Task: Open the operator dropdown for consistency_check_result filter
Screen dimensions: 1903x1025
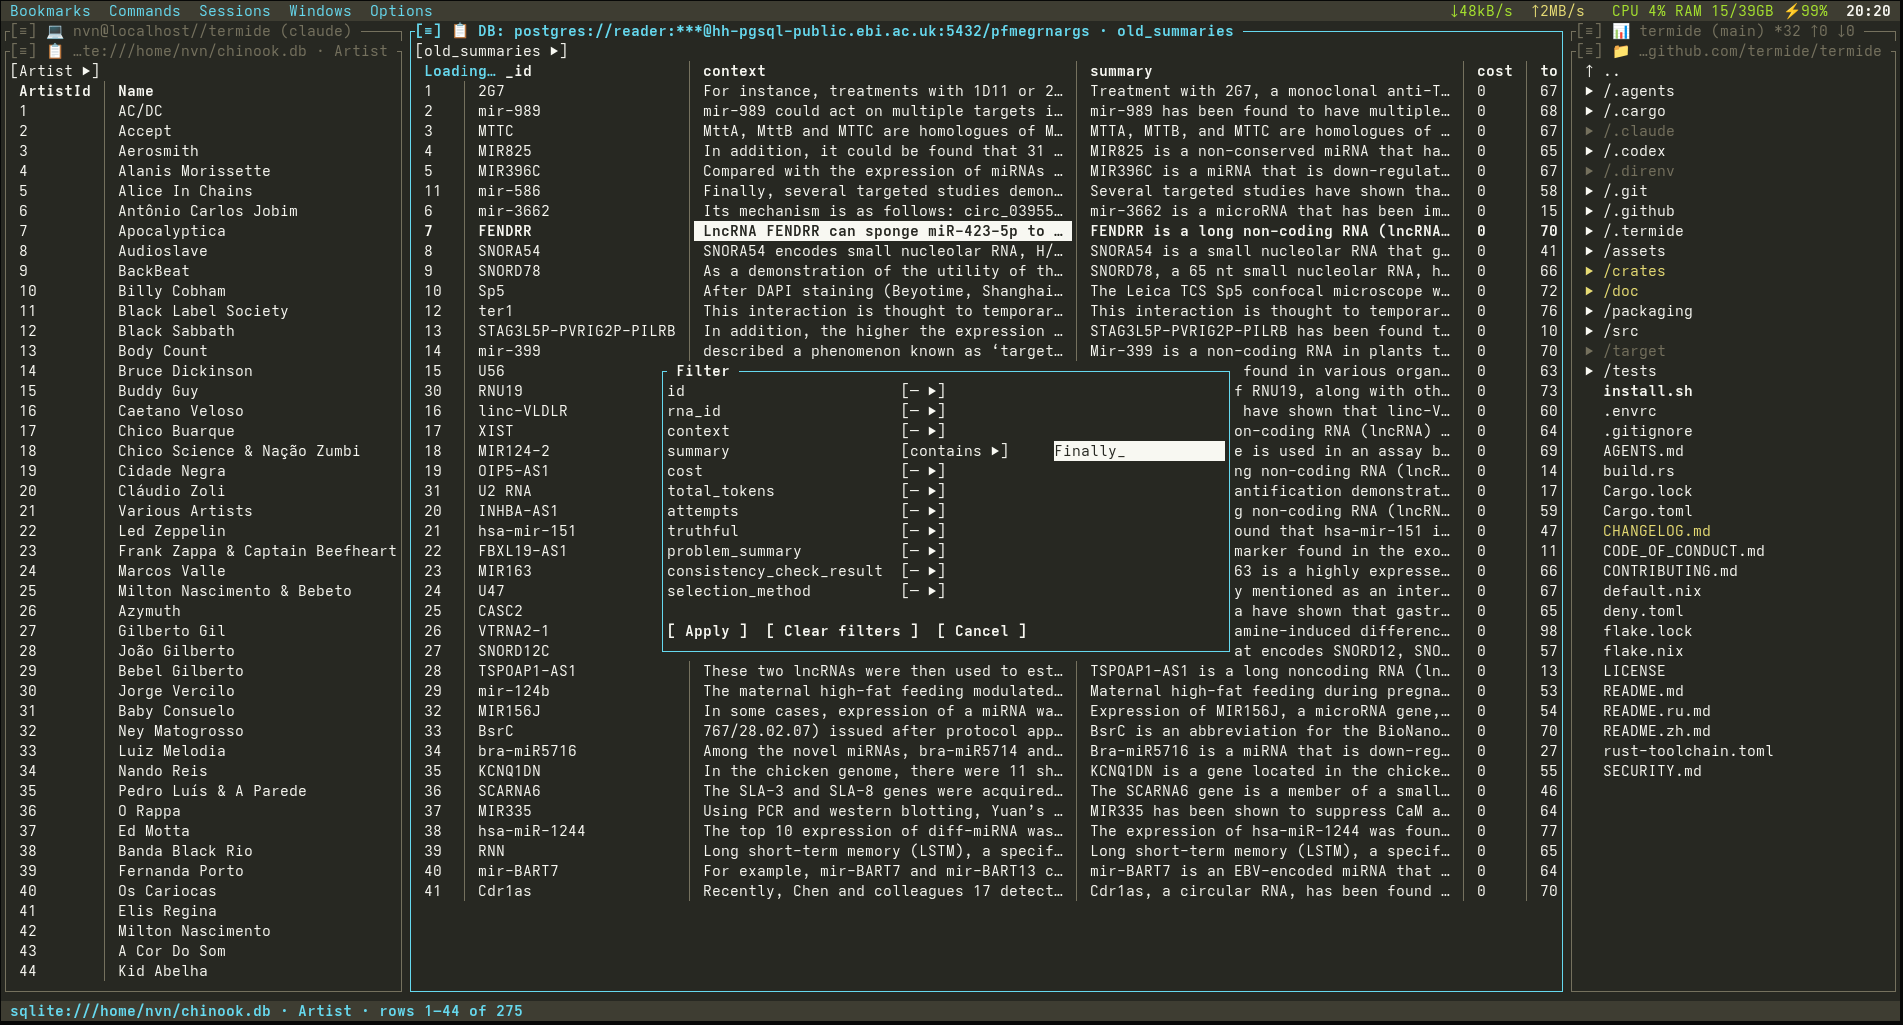Action: tap(923, 571)
